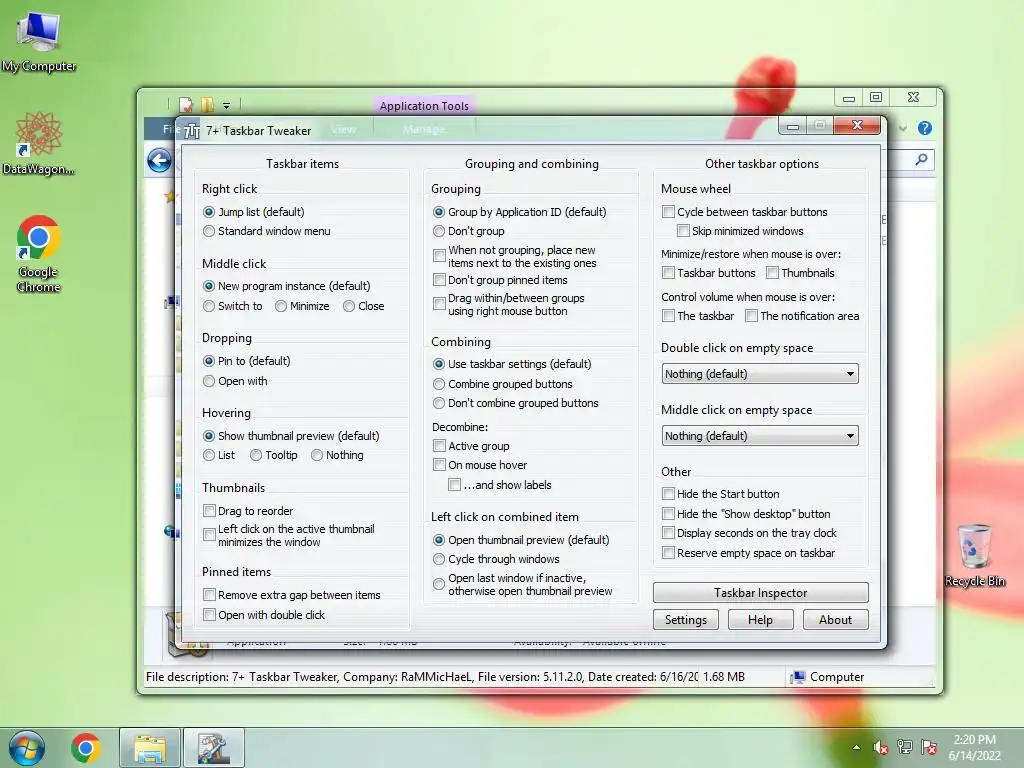Enable volume control over the notification area

click(802, 316)
